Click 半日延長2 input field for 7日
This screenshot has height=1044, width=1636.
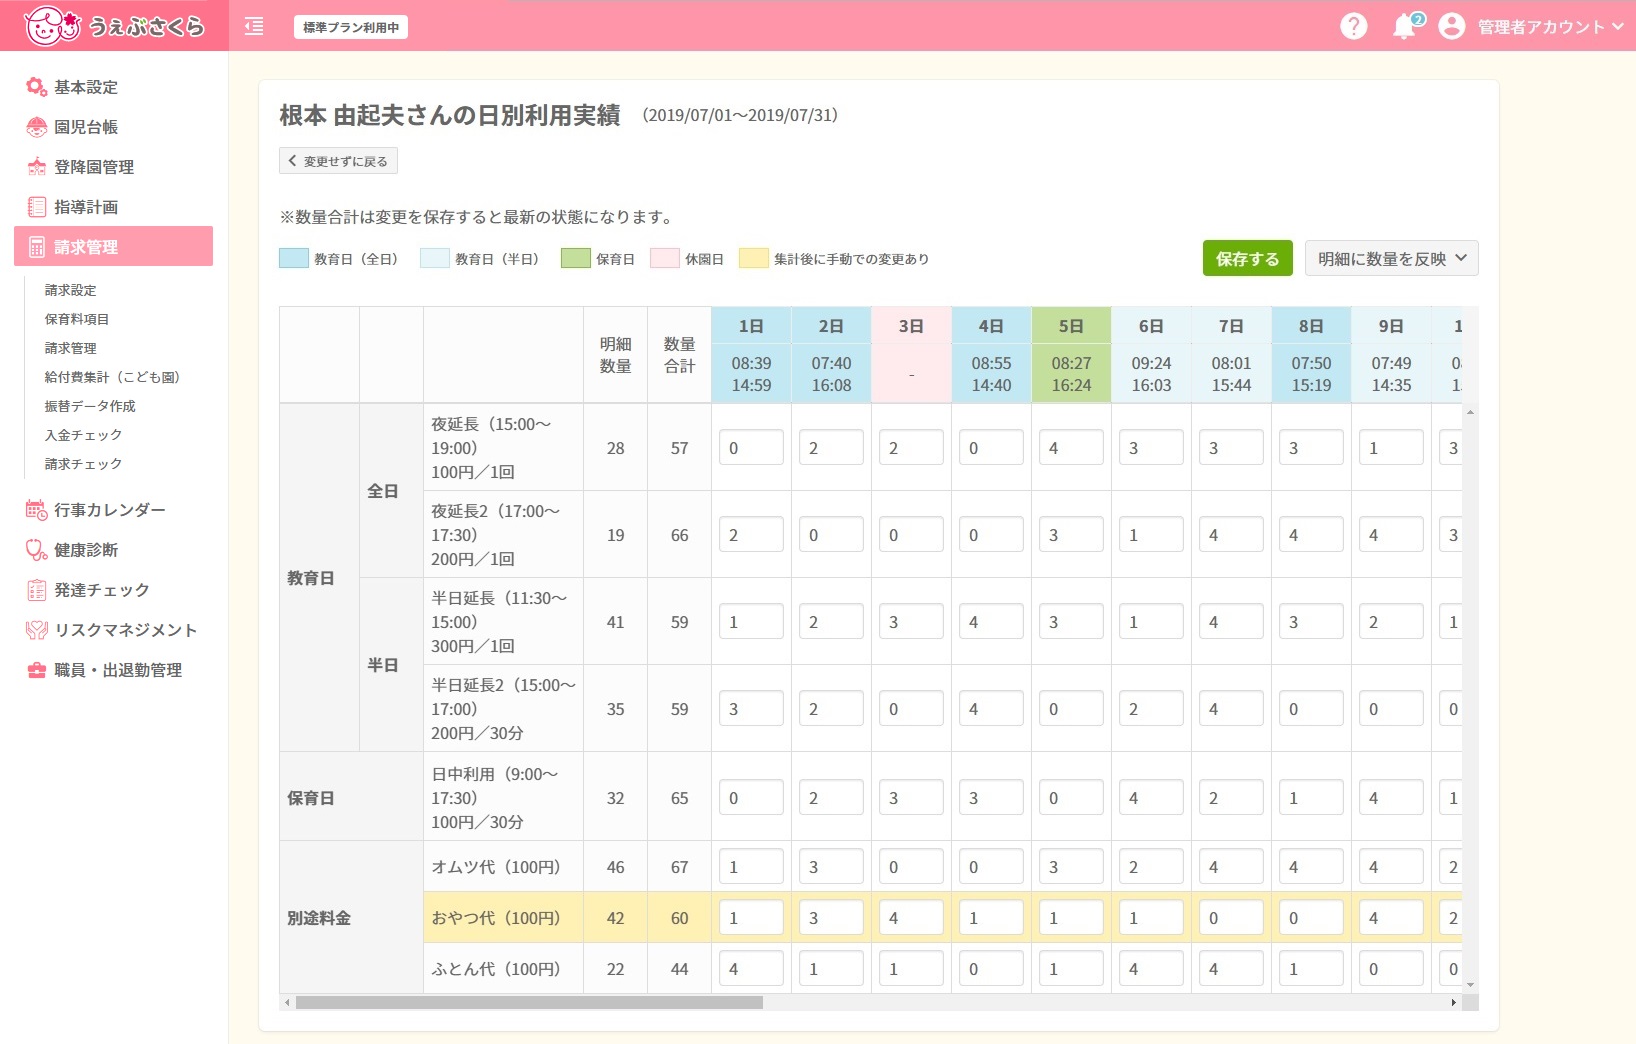(x=1231, y=709)
